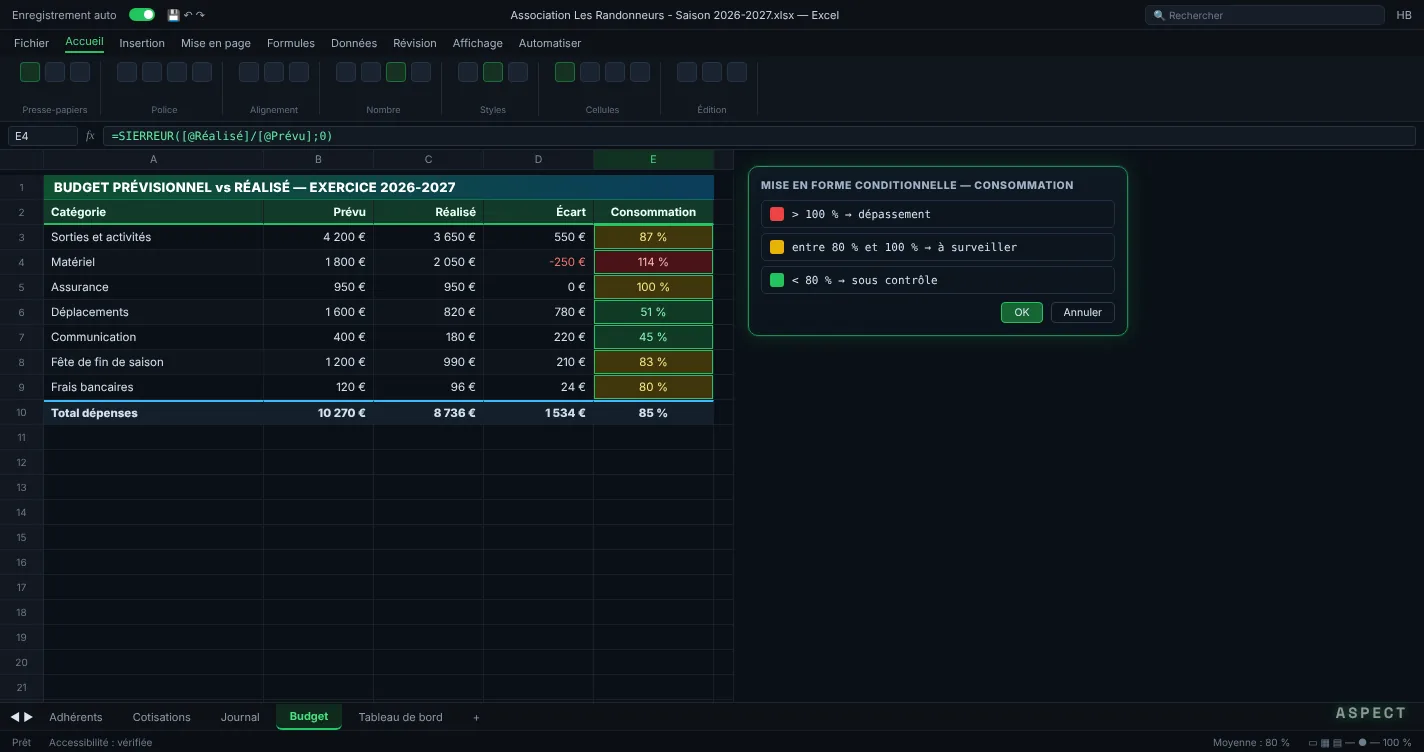Redo using the redo arrow icon
The image size is (1424, 752).
click(x=200, y=15)
